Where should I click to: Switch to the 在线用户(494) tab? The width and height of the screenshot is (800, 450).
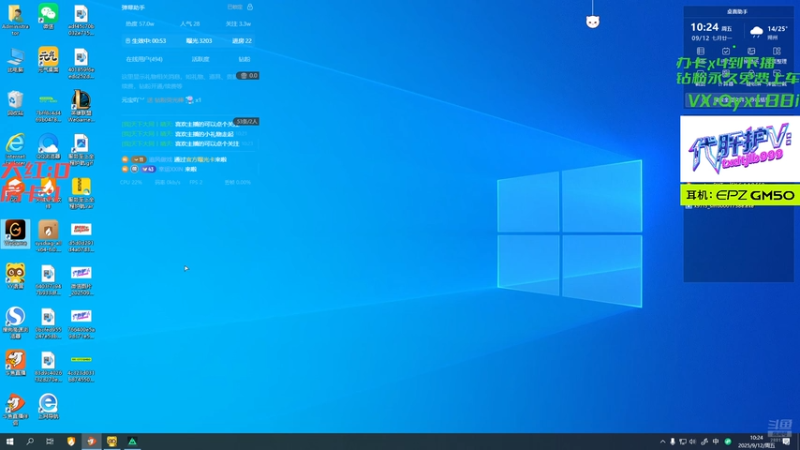point(144,59)
